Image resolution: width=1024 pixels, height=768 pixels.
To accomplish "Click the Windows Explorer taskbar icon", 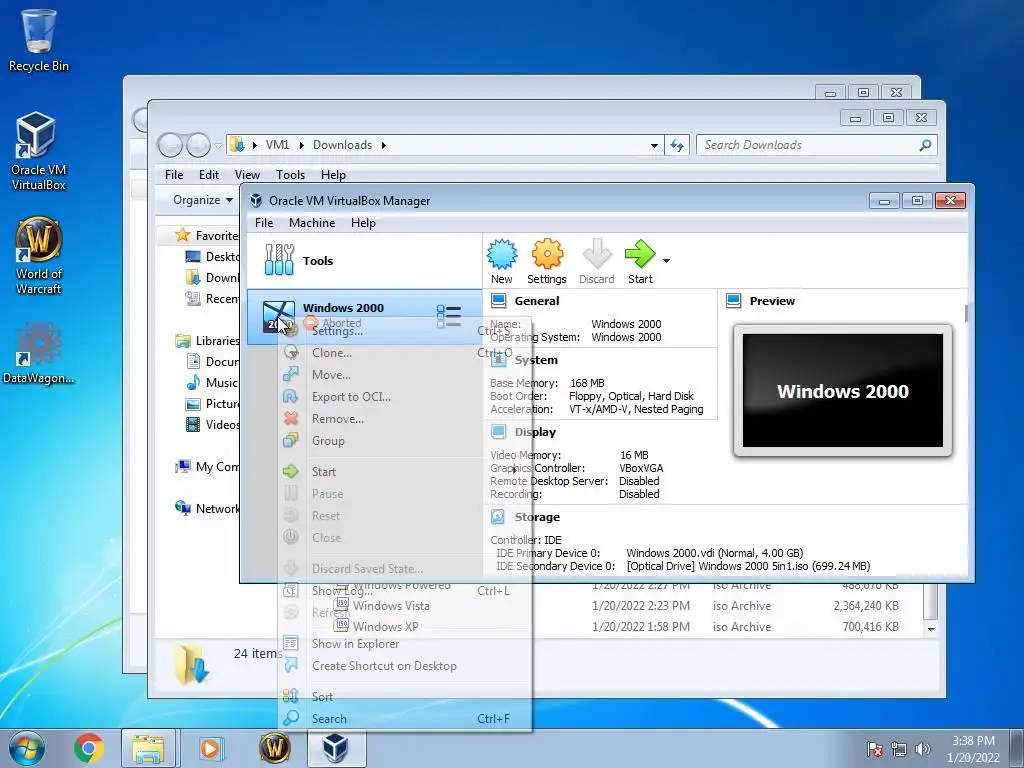I will coord(148,748).
